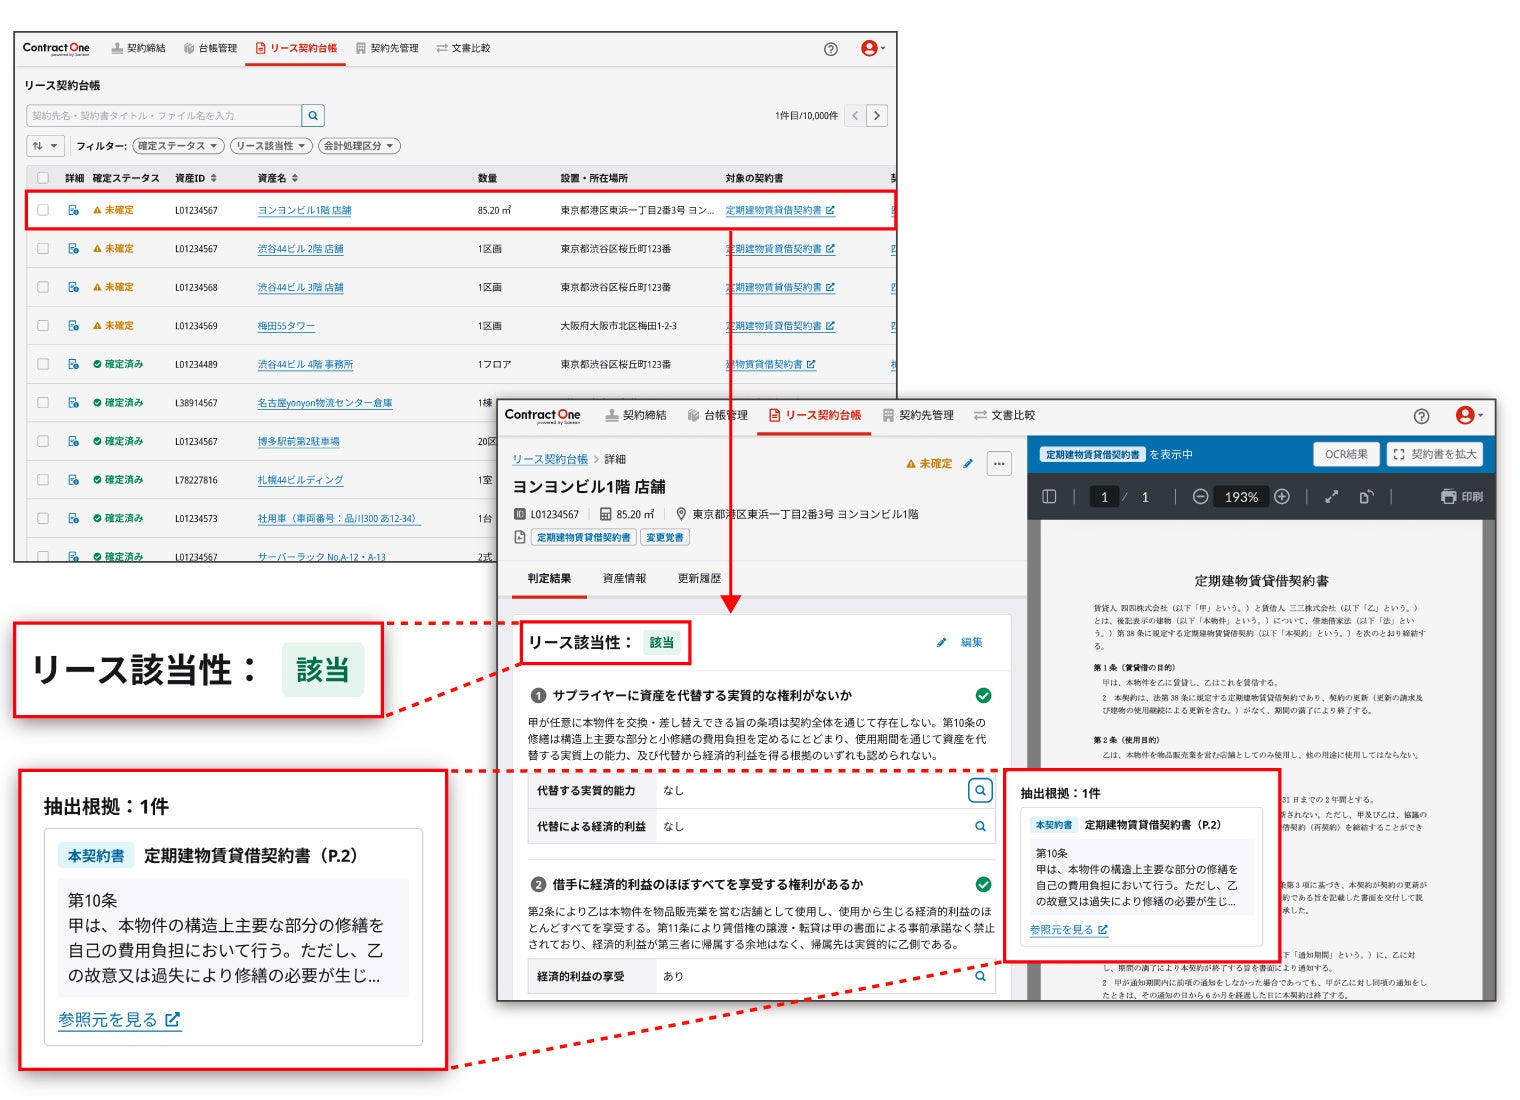Open detail icon for ヨンヨンビル1階 店舗 row
Screen dimensions: 1520x1100
(73, 210)
